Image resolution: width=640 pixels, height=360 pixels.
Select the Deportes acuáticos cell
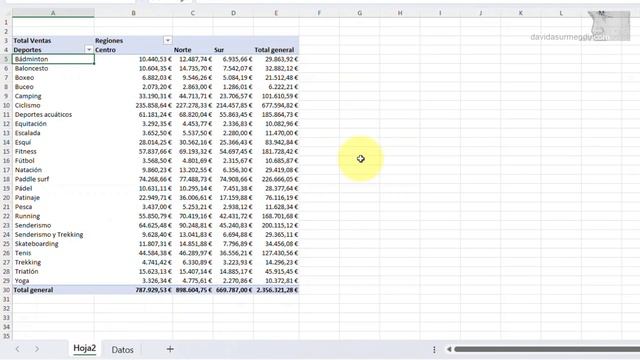53,114
